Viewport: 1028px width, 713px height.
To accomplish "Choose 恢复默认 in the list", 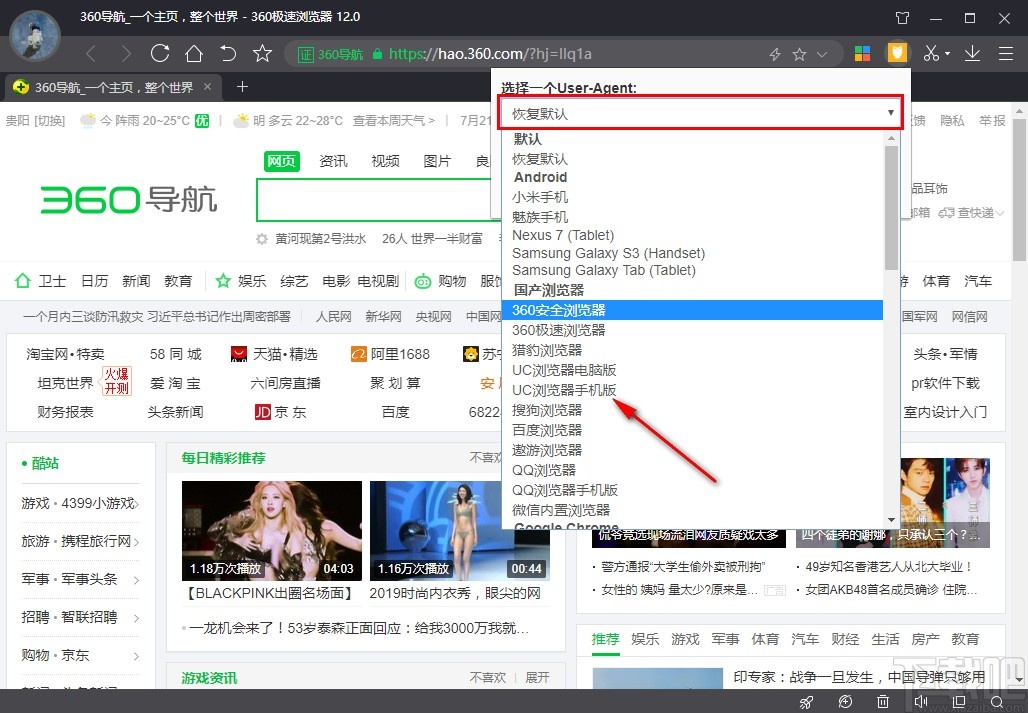I will point(540,159).
